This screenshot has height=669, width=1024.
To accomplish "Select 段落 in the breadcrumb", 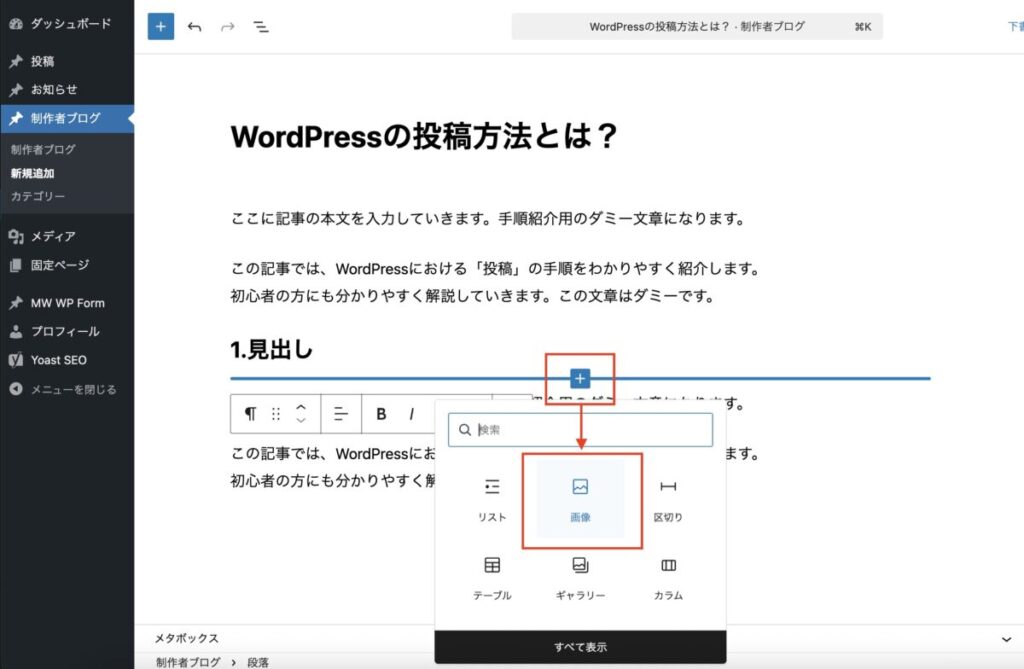I will tap(258, 662).
